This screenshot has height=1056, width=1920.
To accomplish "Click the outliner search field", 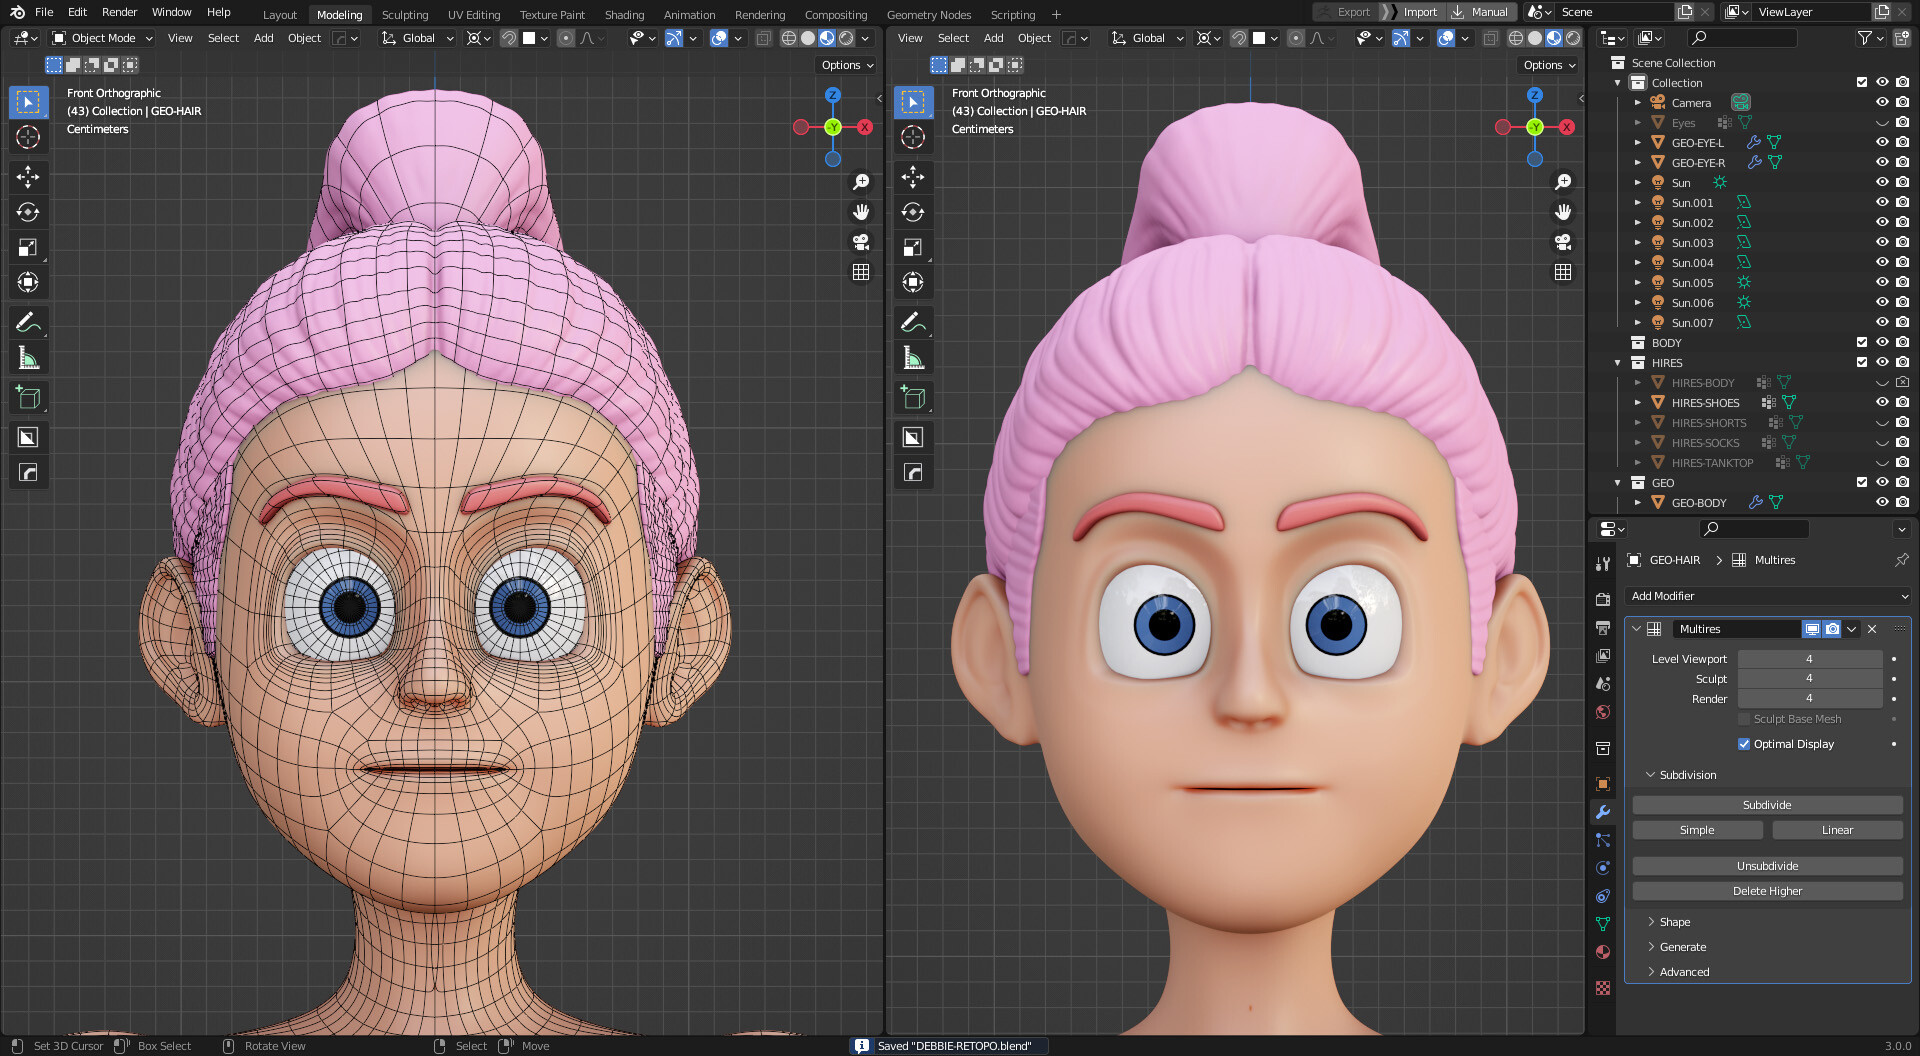I will pyautogui.click(x=1742, y=37).
